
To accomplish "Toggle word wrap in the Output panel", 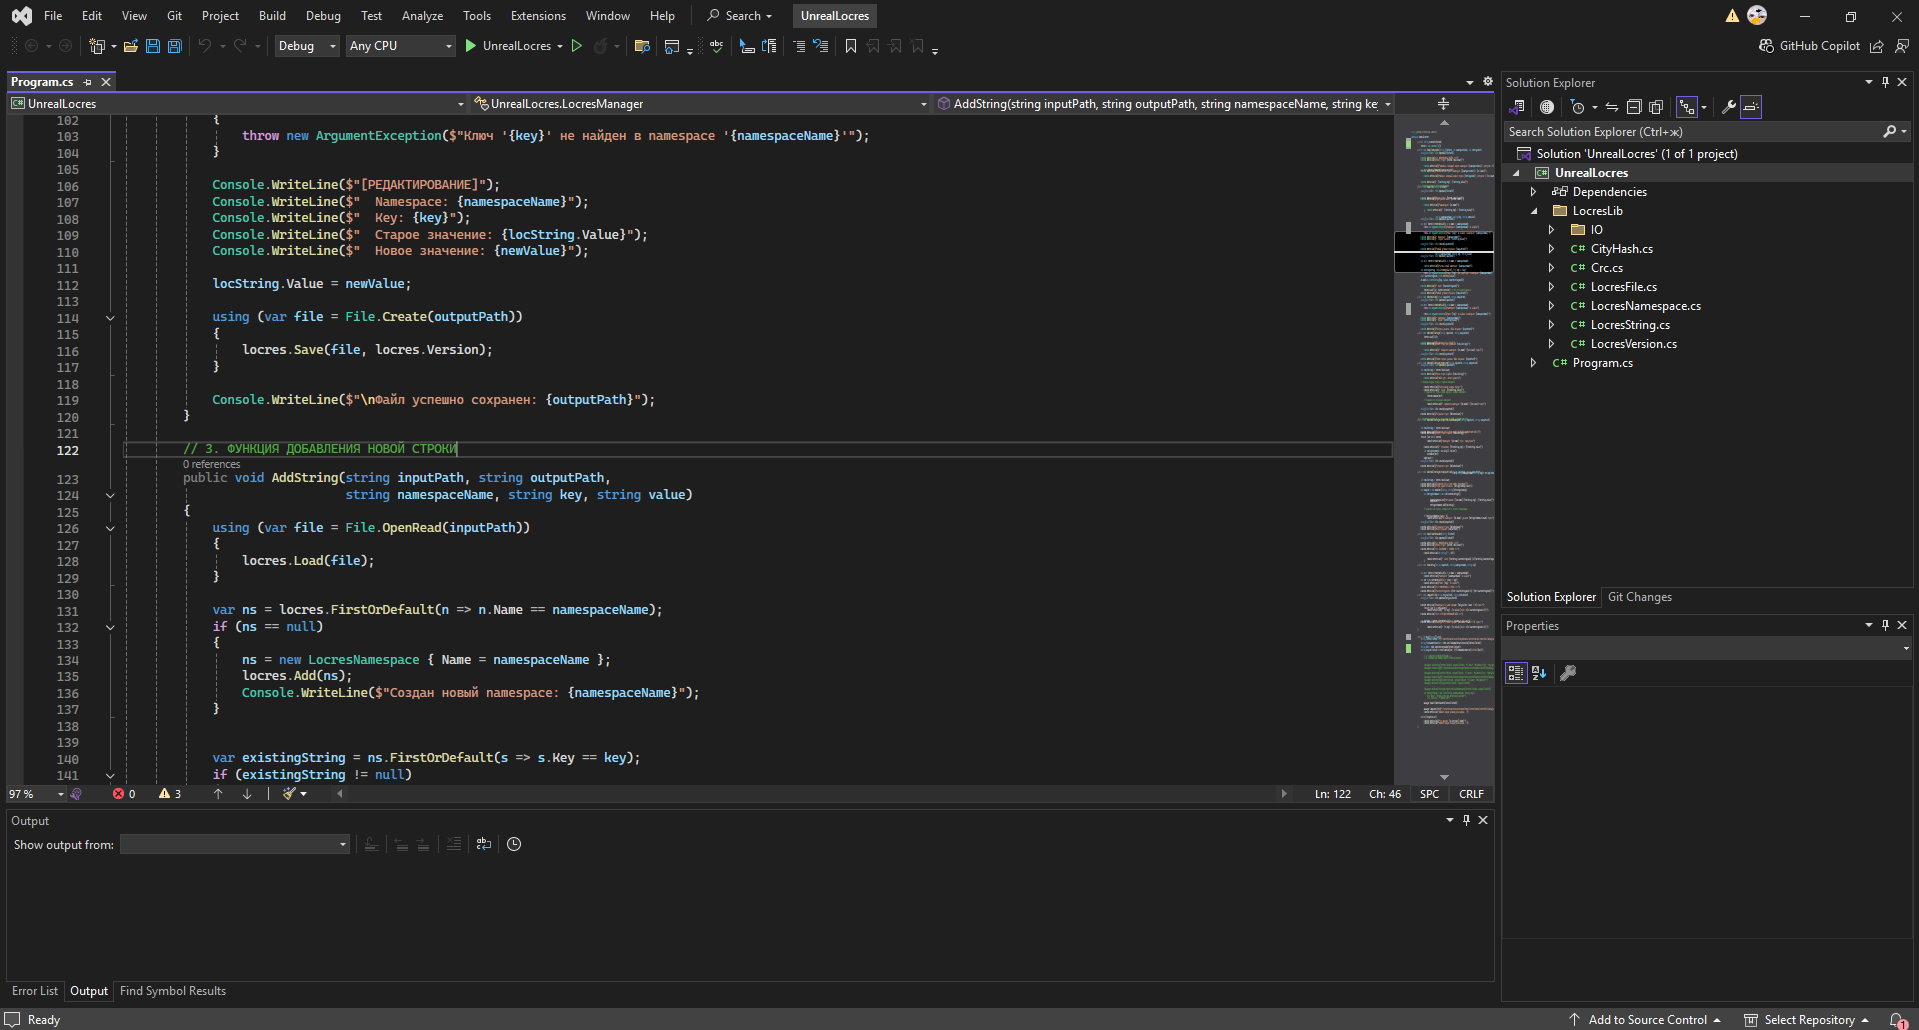I will (x=484, y=844).
